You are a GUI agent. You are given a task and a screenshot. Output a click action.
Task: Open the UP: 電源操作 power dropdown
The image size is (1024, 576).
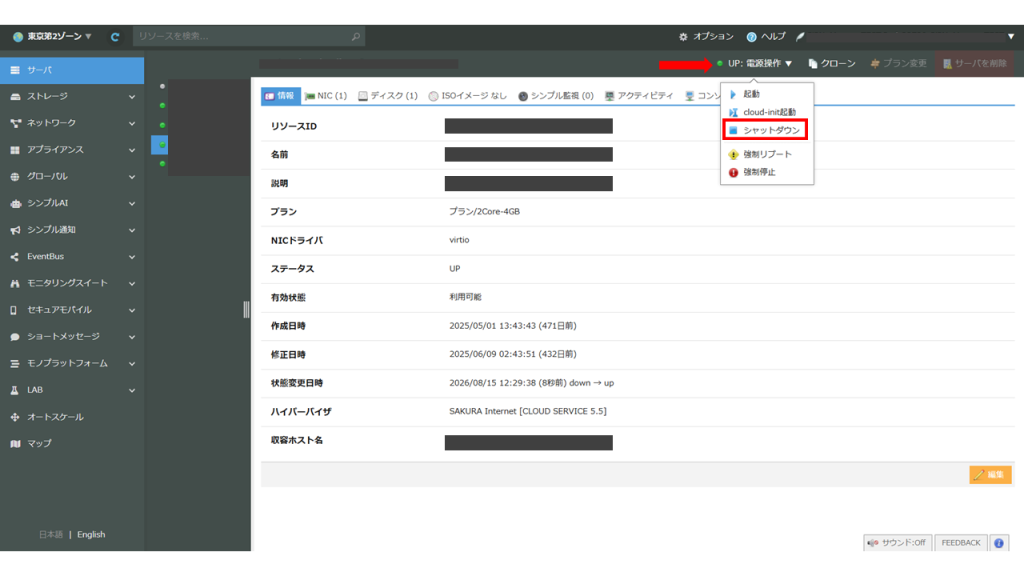tap(754, 63)
